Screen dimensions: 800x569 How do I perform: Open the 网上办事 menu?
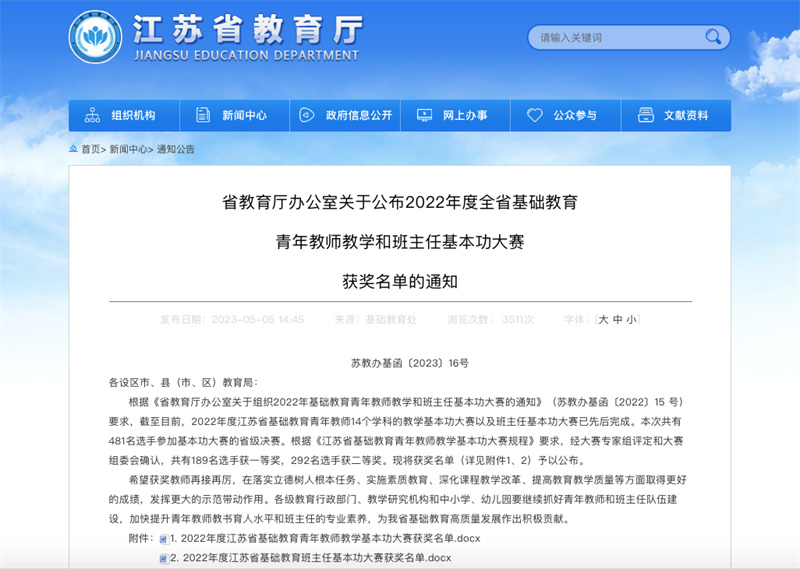(456, 115)
